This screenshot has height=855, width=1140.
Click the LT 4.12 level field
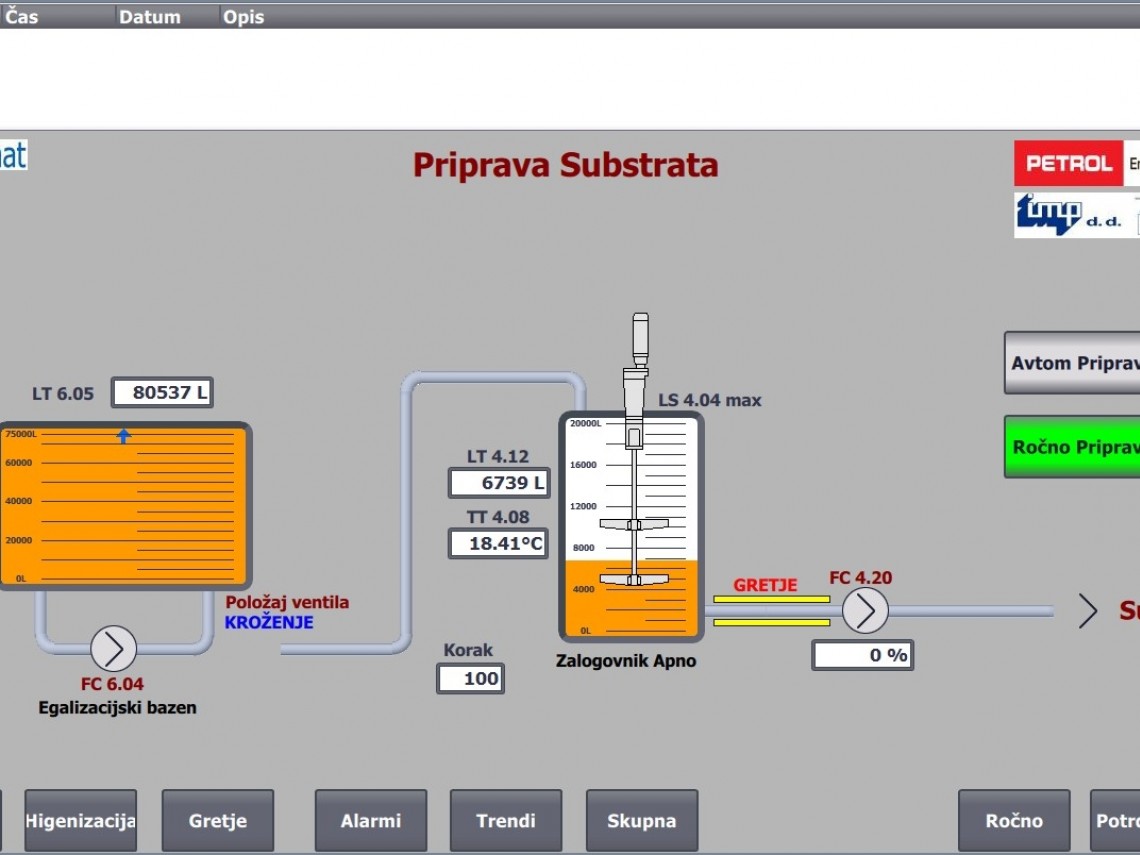499,484
